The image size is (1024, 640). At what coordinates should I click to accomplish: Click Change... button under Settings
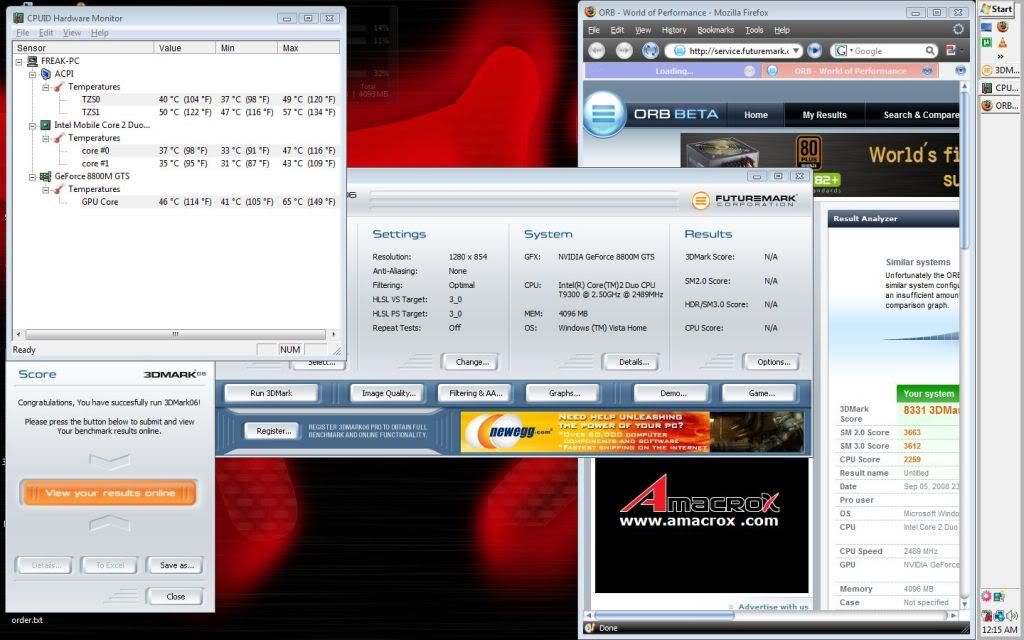(472, 362)
